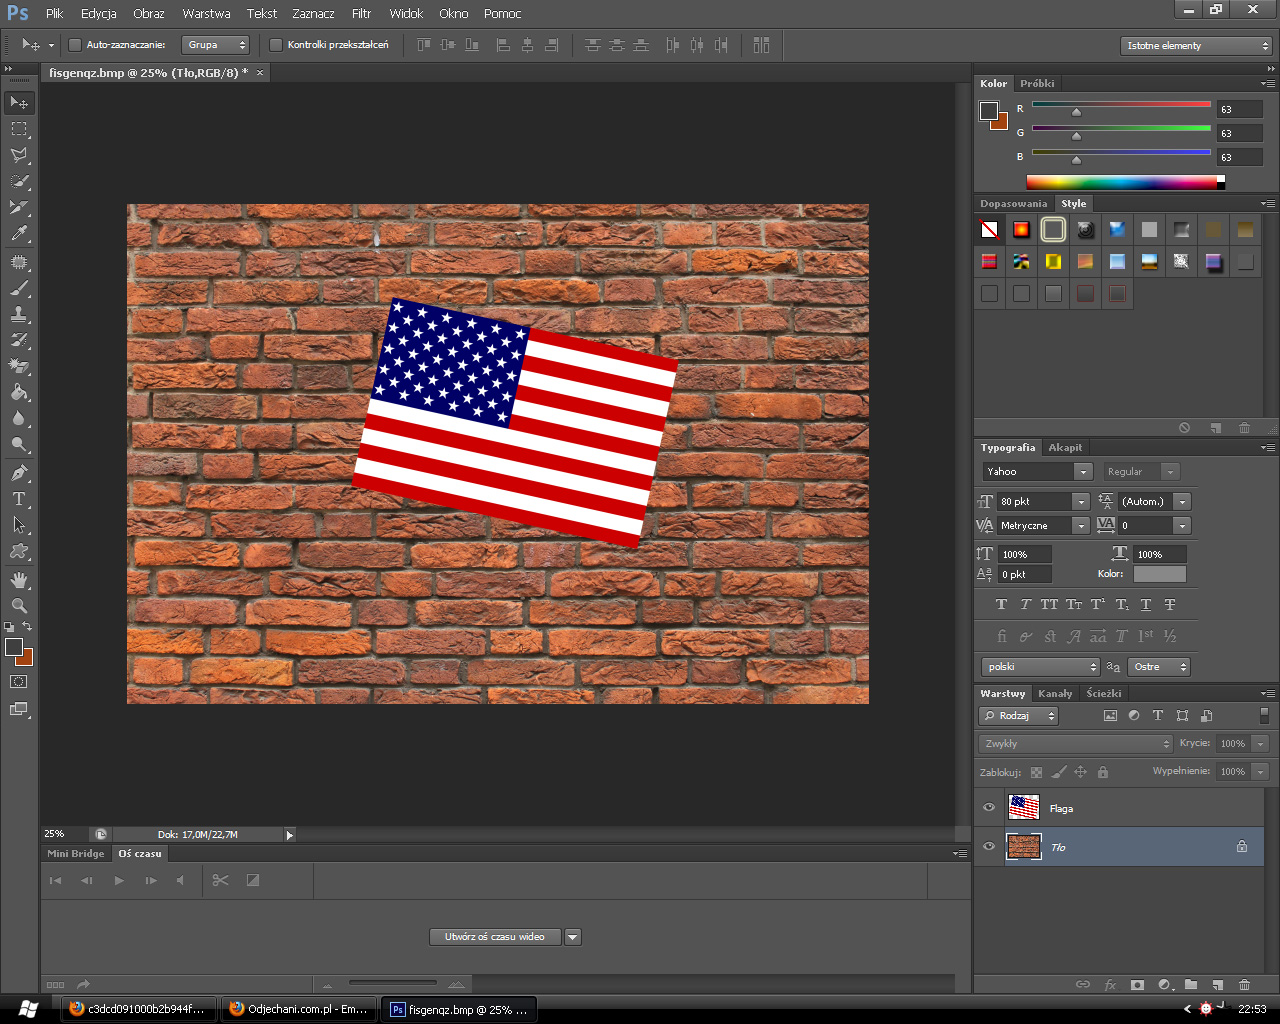The height and width of the screenshot is (1024, 1280).
Task: Open the font size 80 pkt dropdown
Action: (1081, 501)
